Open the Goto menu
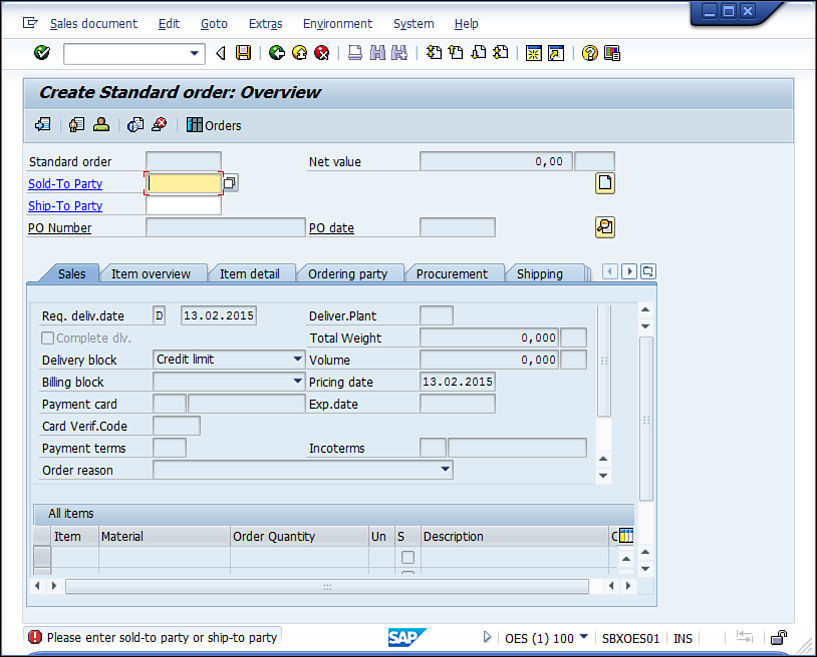817x657 pixels. [x=214, y=24]
